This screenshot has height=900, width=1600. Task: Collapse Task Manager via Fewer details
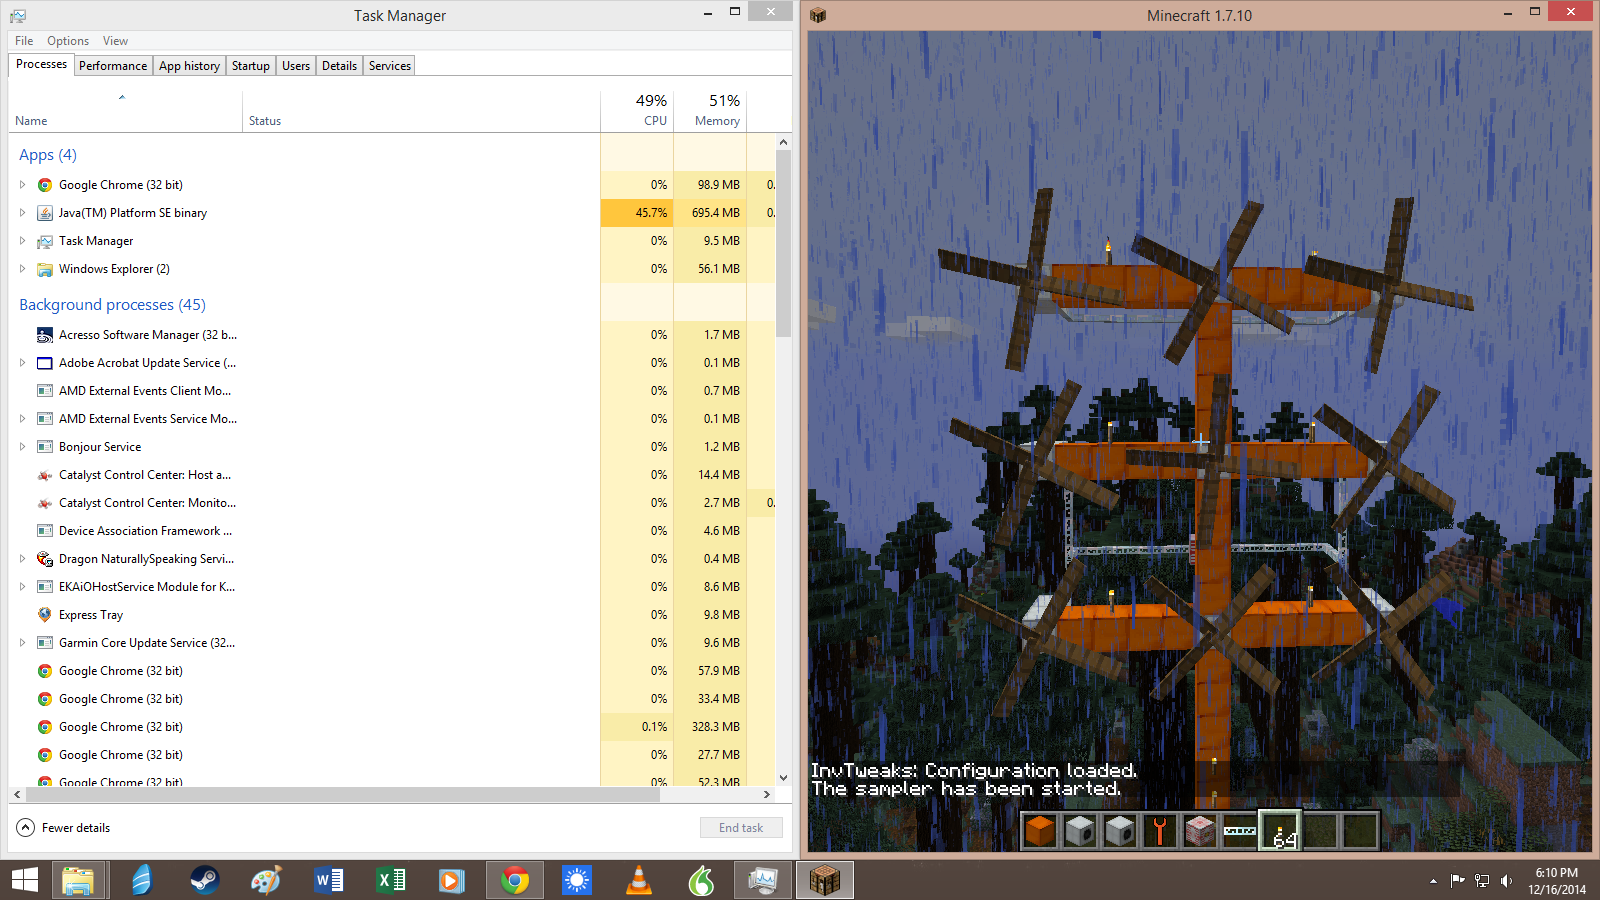click(64, 828)
